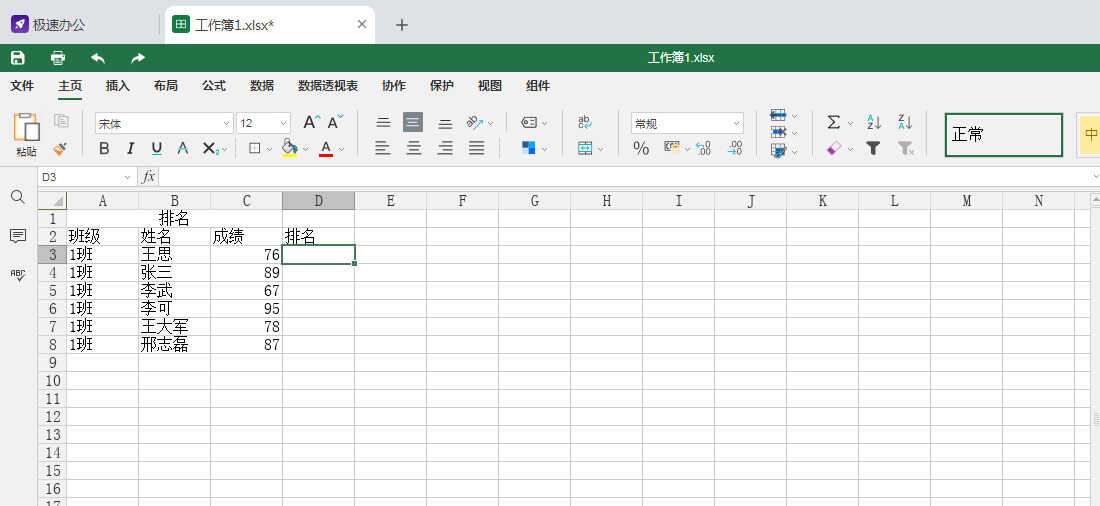Viewport: 1100px width, 506px height.
Task: Switch to the 布局 tab
Action: tap(166, 86)
